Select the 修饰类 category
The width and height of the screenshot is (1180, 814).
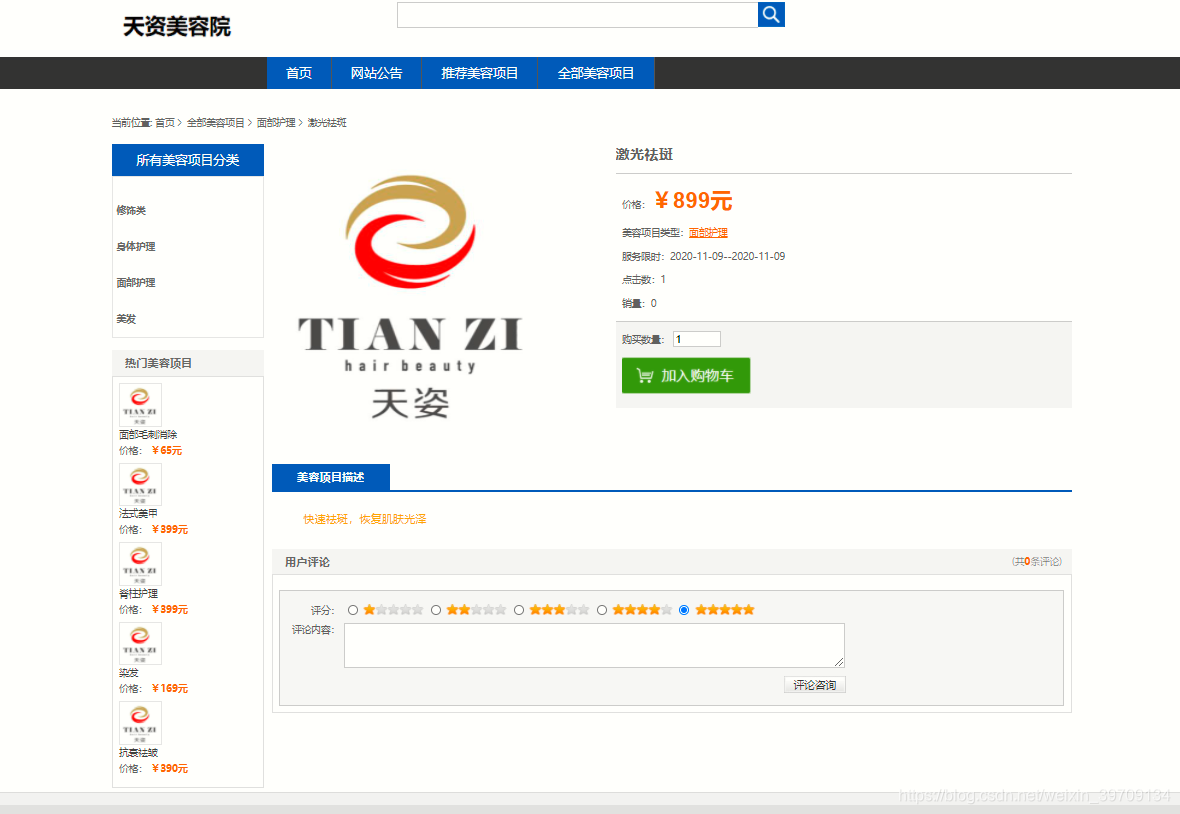131,211
